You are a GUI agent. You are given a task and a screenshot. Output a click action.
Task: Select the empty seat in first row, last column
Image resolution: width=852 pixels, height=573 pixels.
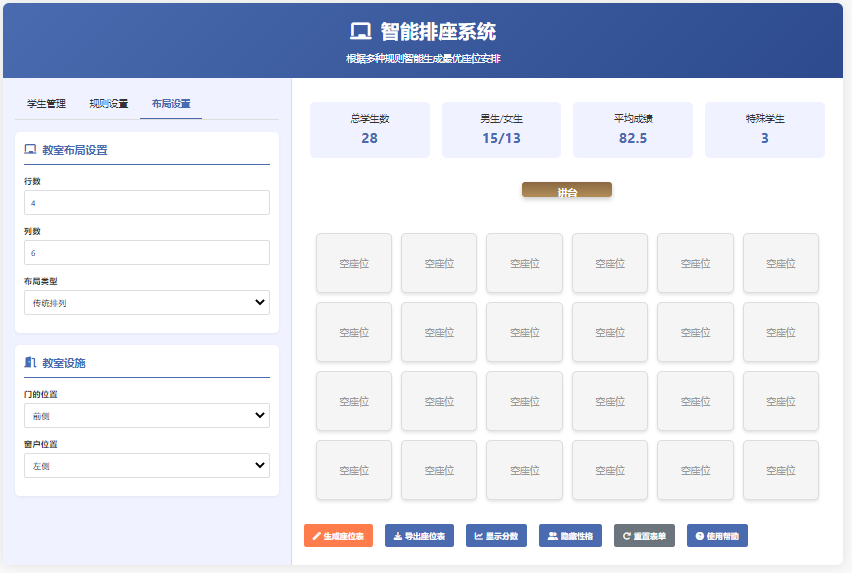pyautogui.click(x=781, y=263)
